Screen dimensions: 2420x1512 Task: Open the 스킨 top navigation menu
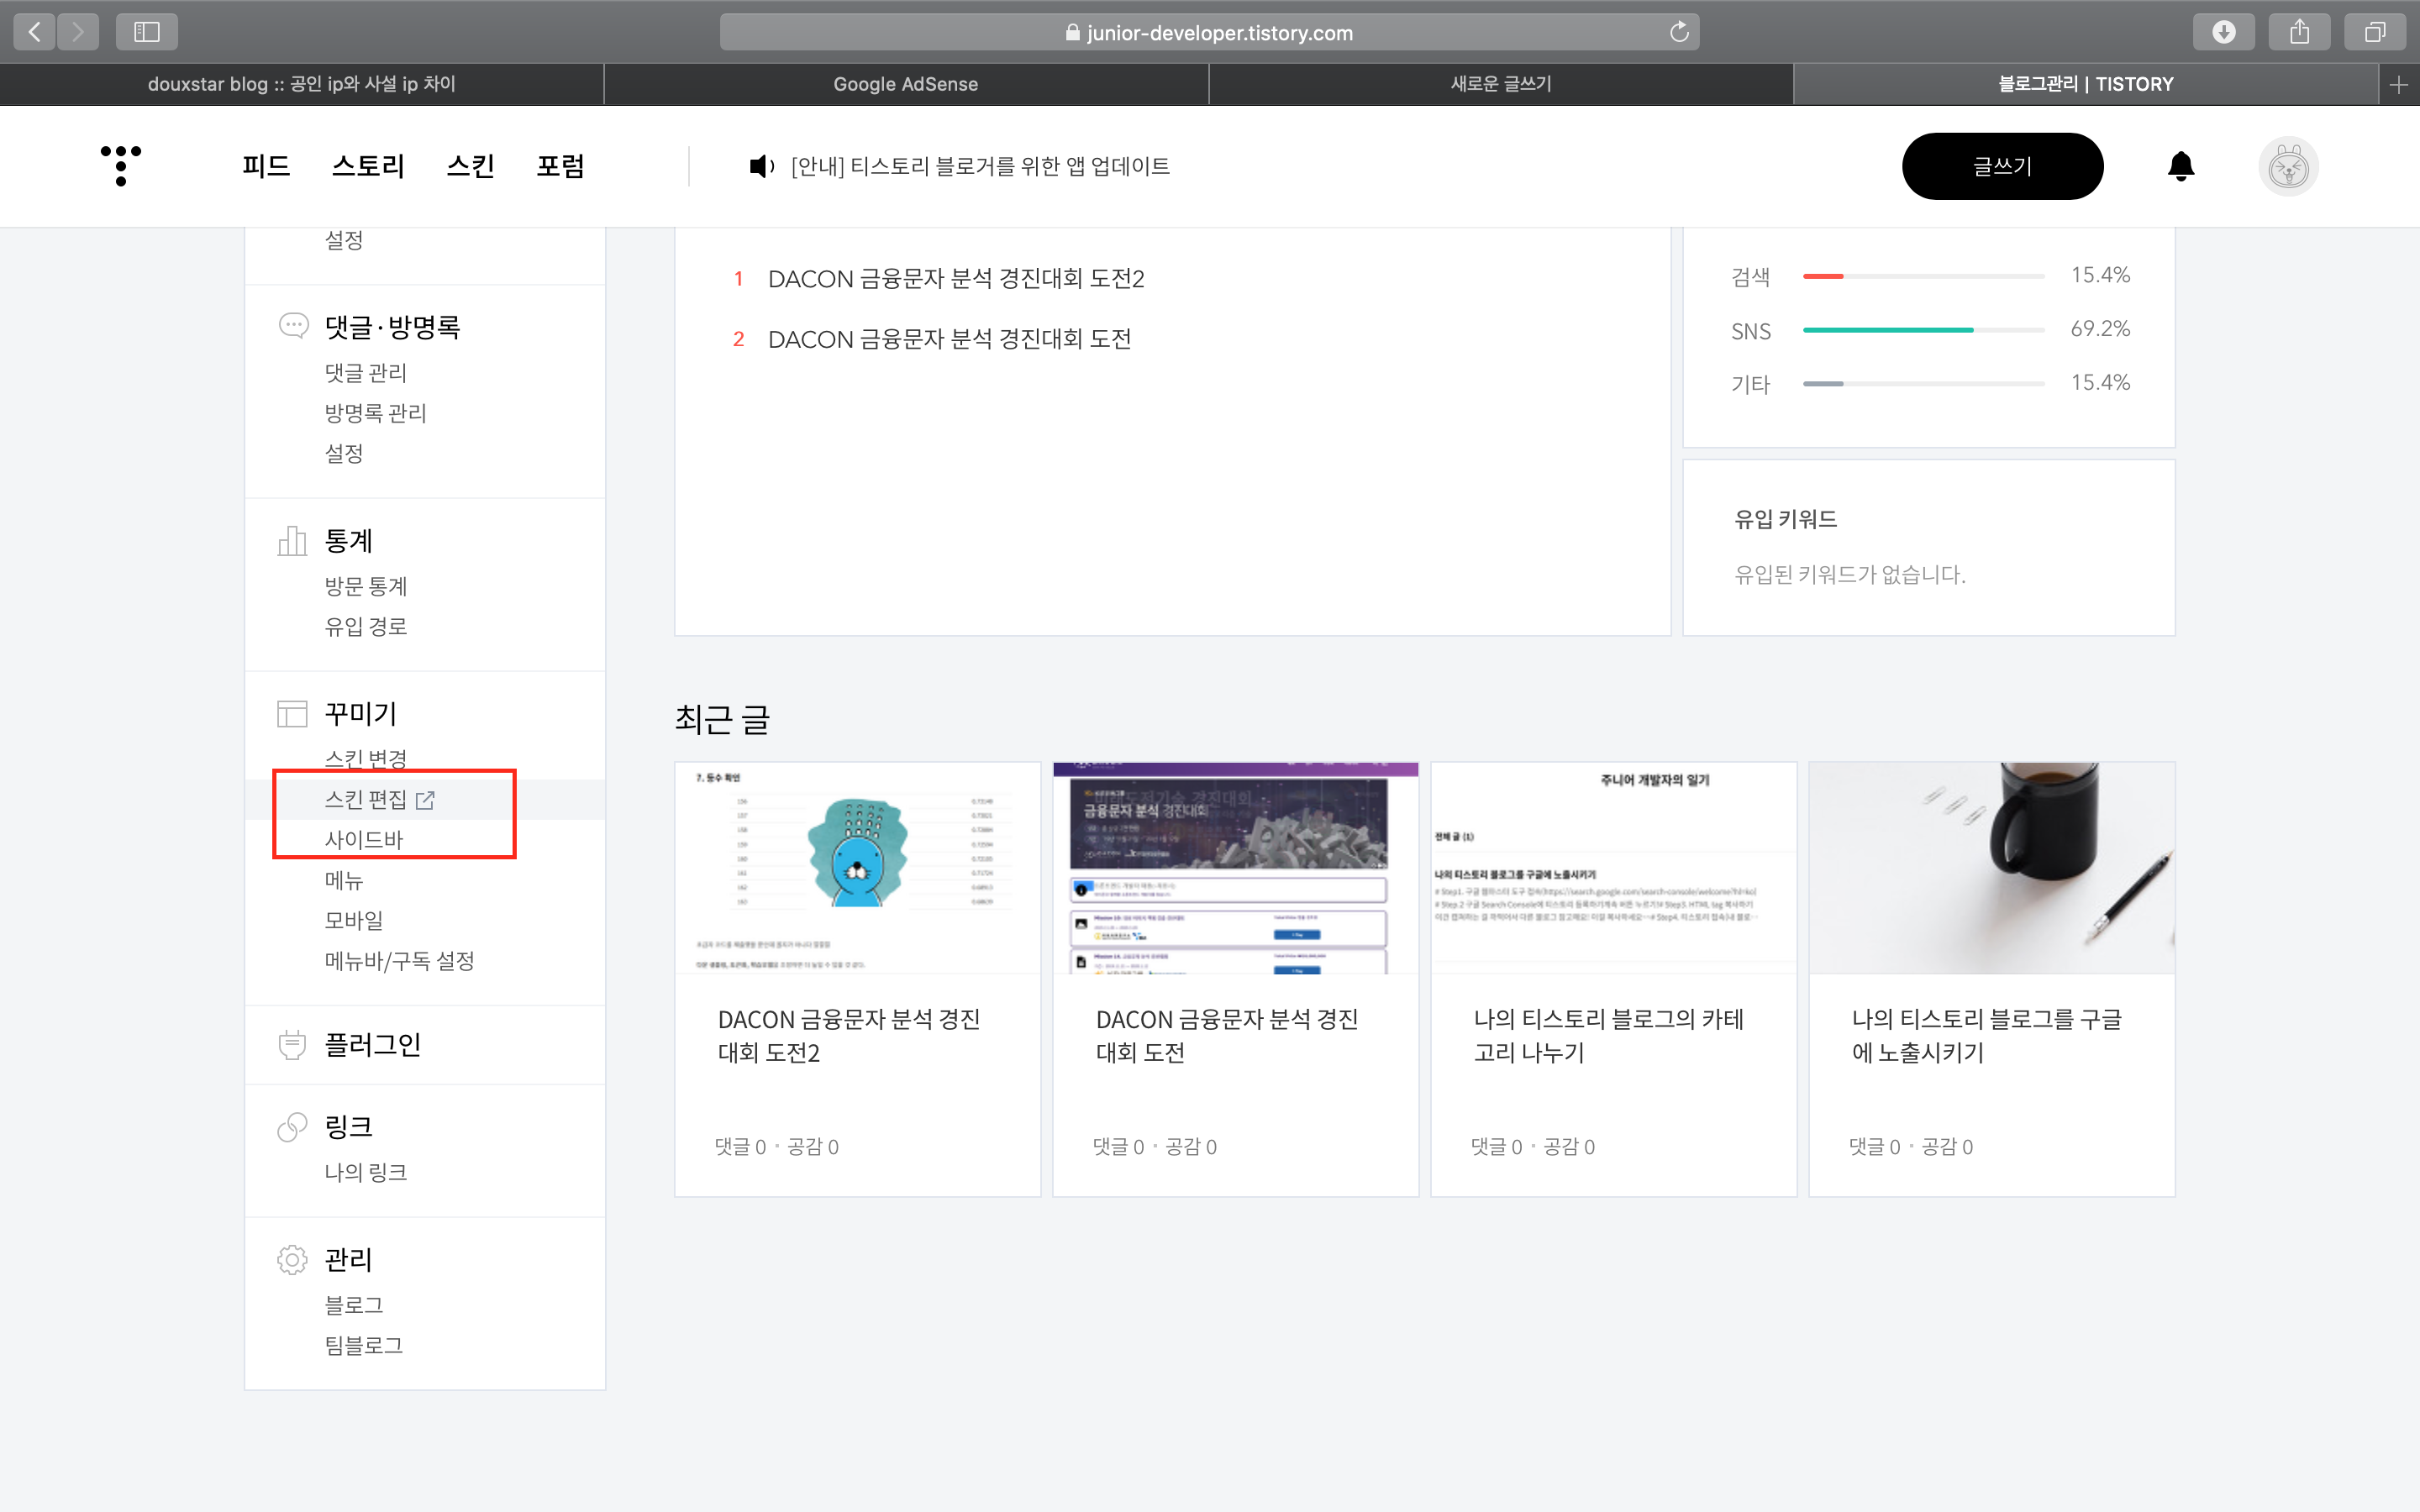(470, 166)
